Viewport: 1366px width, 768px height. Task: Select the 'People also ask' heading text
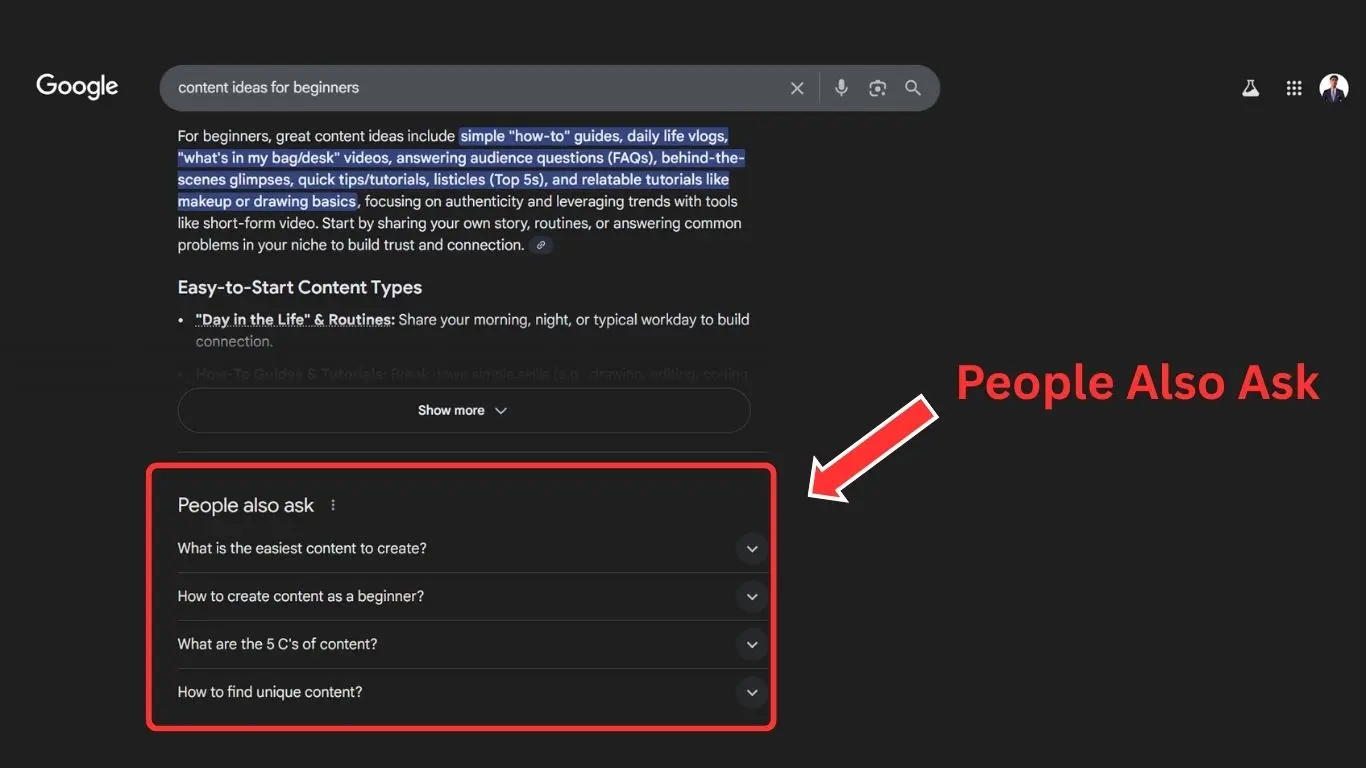point(246,505)
